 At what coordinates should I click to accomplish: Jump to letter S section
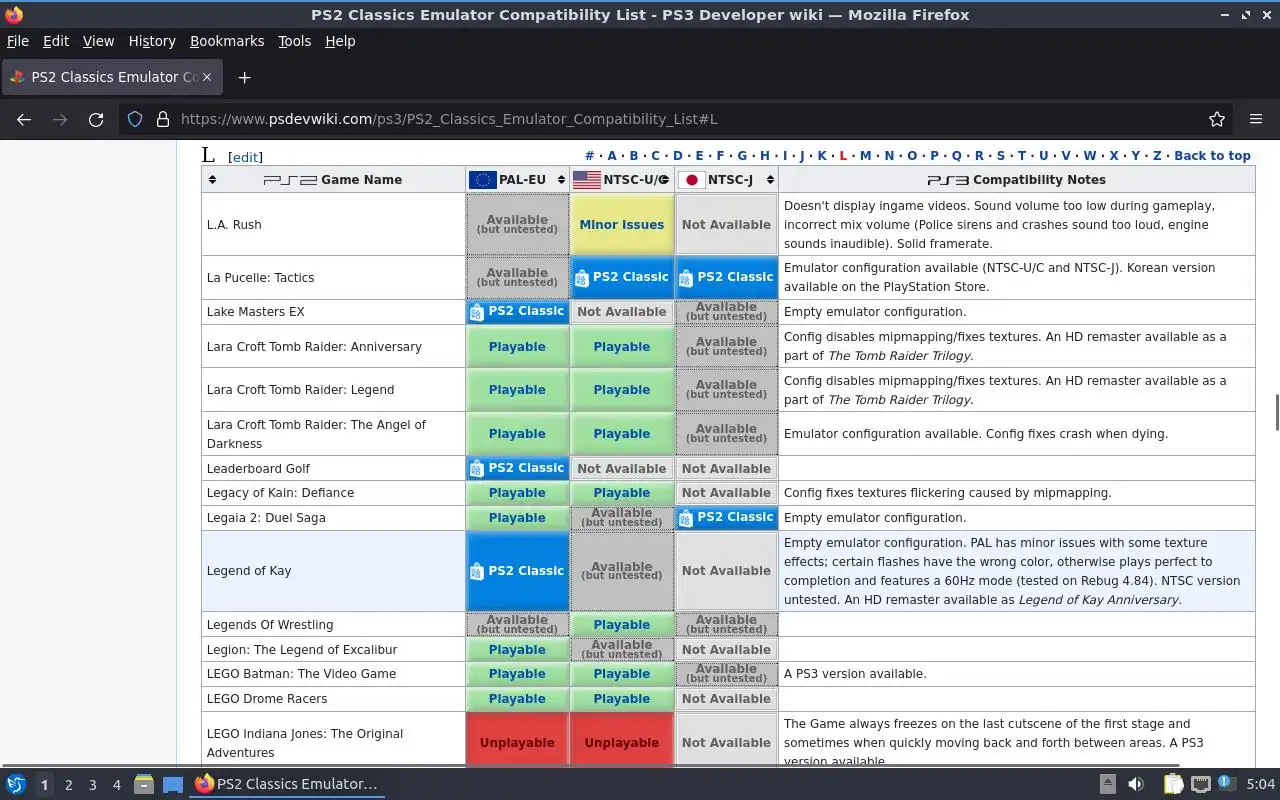tap(1000, 155)
